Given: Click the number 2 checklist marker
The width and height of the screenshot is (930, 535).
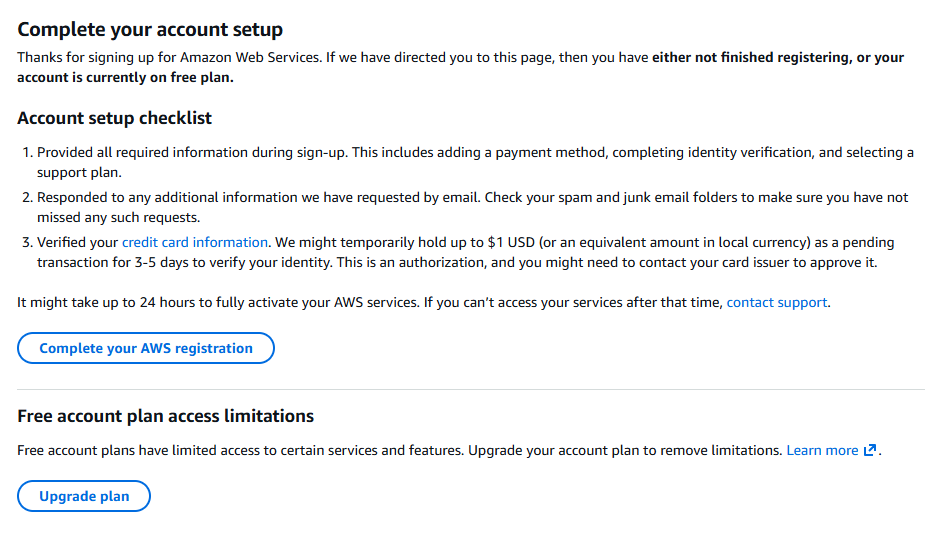Looking at the screenshot, I should click(26, 198).
